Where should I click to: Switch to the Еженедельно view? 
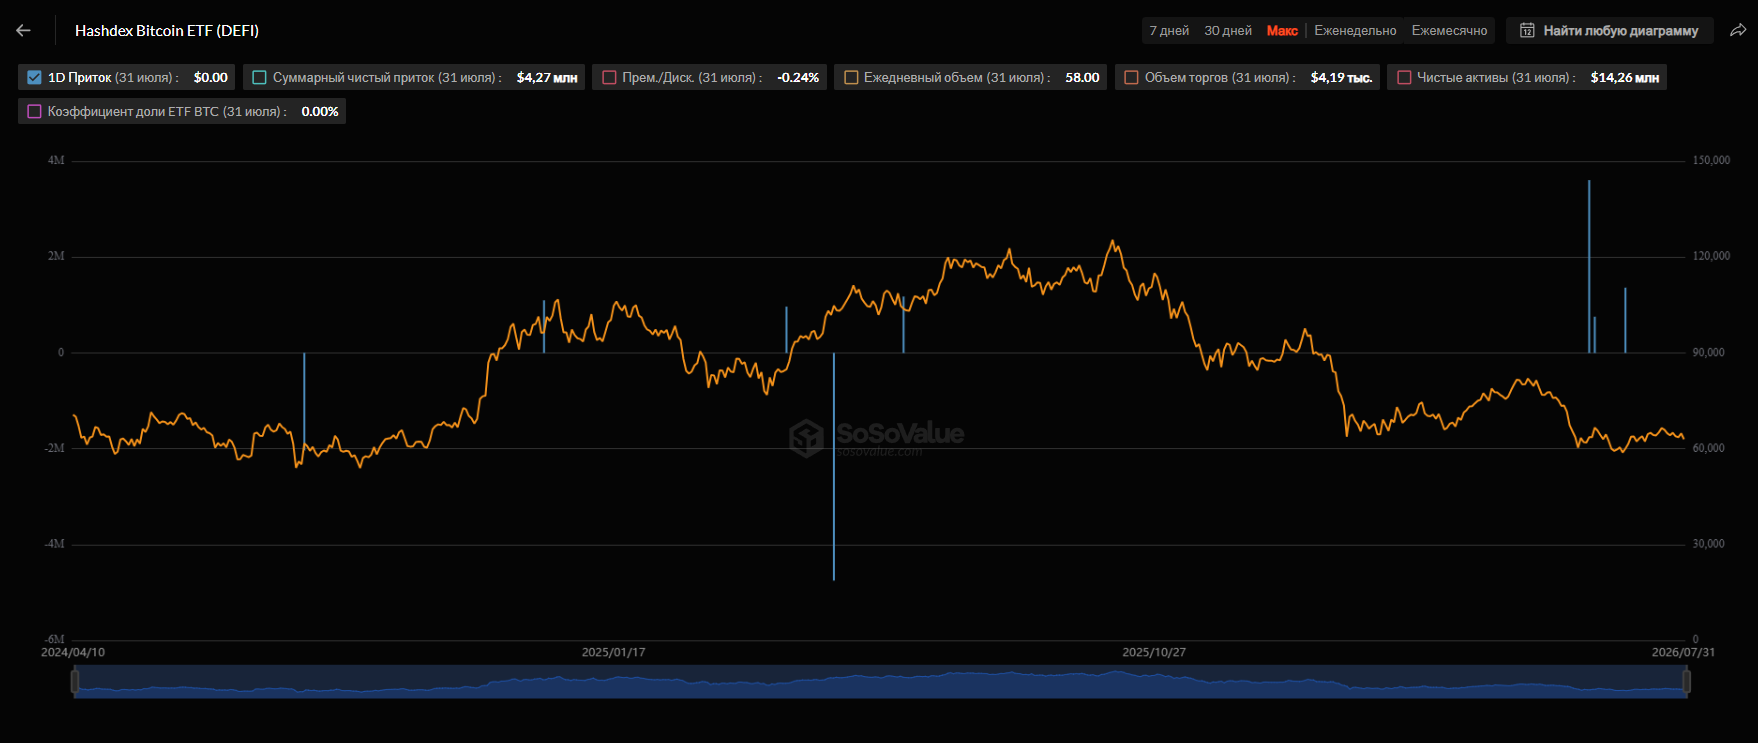[1355, 31]
